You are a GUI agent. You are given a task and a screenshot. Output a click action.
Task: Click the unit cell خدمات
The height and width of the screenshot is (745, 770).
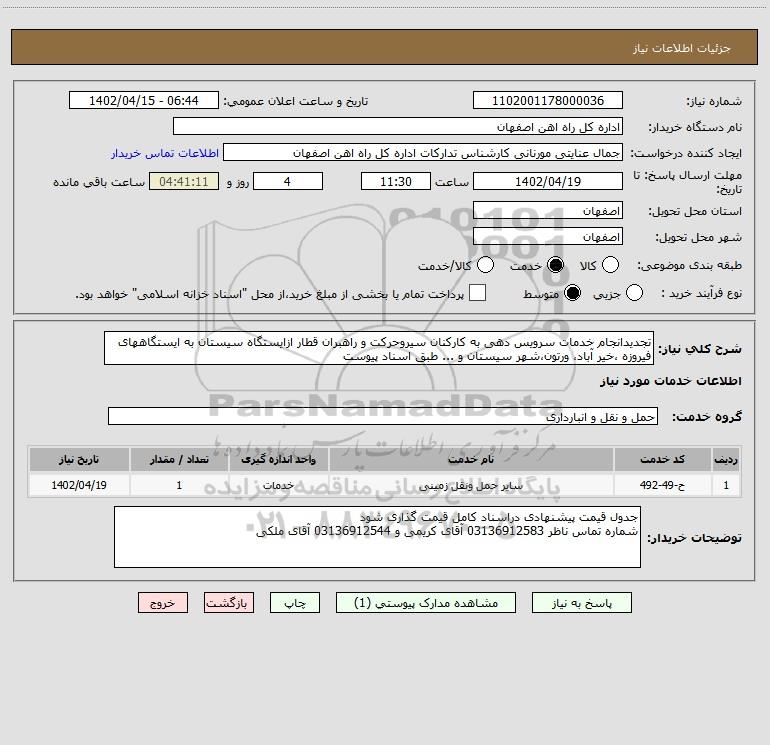point(278,485)
